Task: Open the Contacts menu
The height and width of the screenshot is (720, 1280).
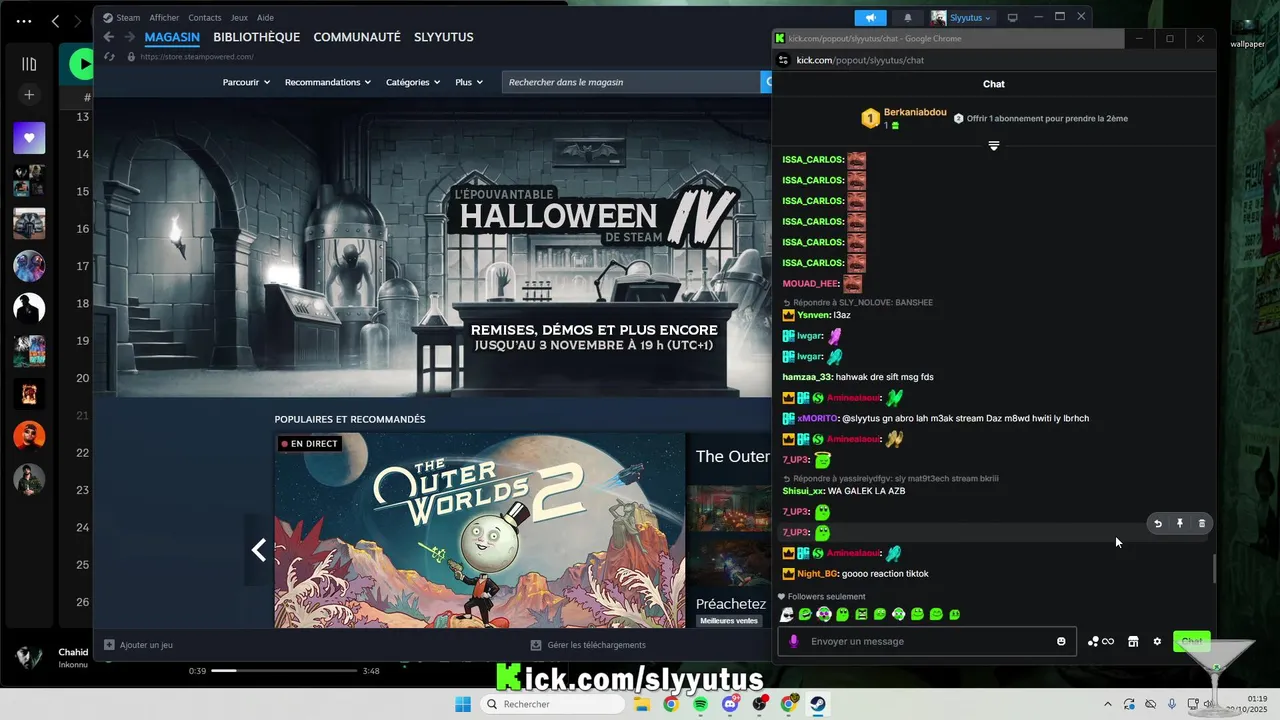Action: click(205, 17)
